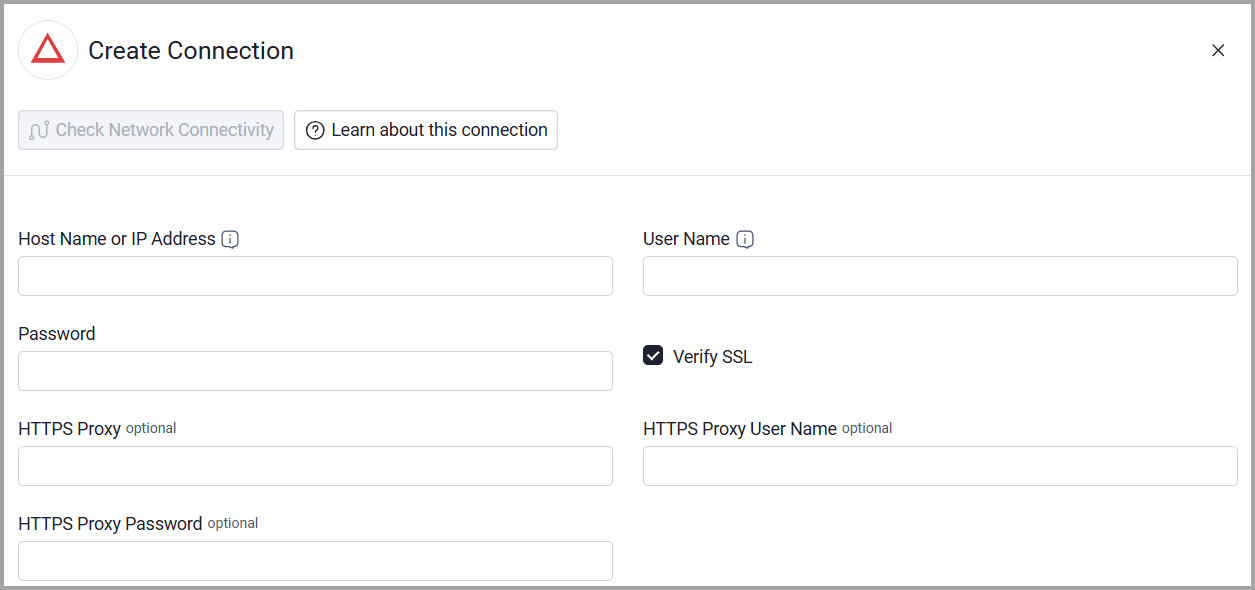Screen dimensions: 1255x590
Task: Select the HTTPS Proxy User Name field
Action: [x=940, y=466]
